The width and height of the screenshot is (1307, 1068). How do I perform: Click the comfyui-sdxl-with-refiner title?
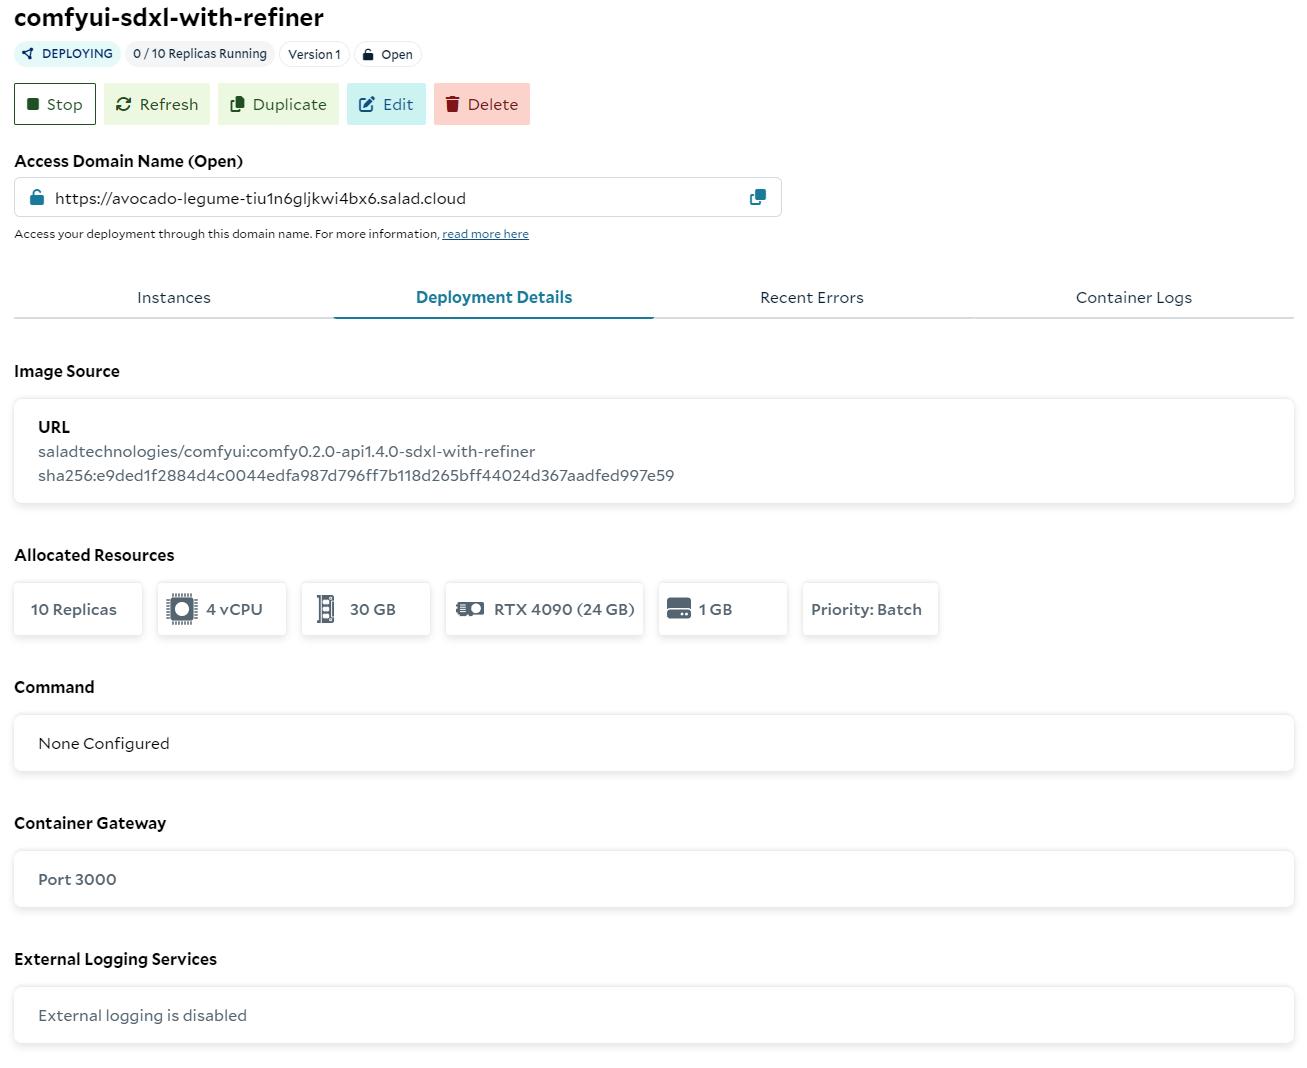(169, 17)
